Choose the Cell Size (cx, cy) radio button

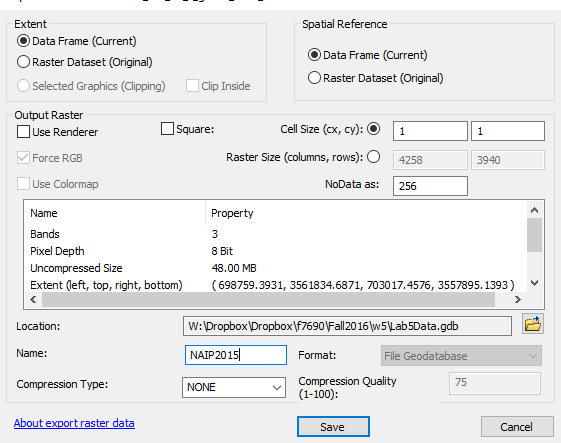pyautogui.click(x=374, y=129)
